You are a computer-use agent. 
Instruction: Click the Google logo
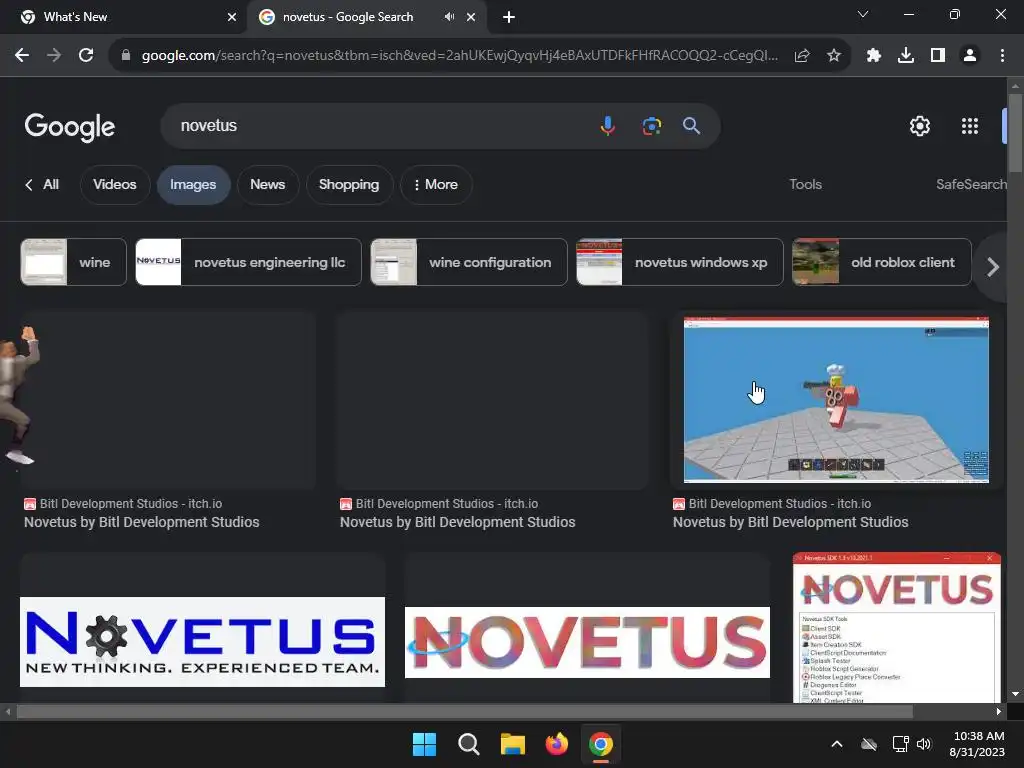(69, 127)
